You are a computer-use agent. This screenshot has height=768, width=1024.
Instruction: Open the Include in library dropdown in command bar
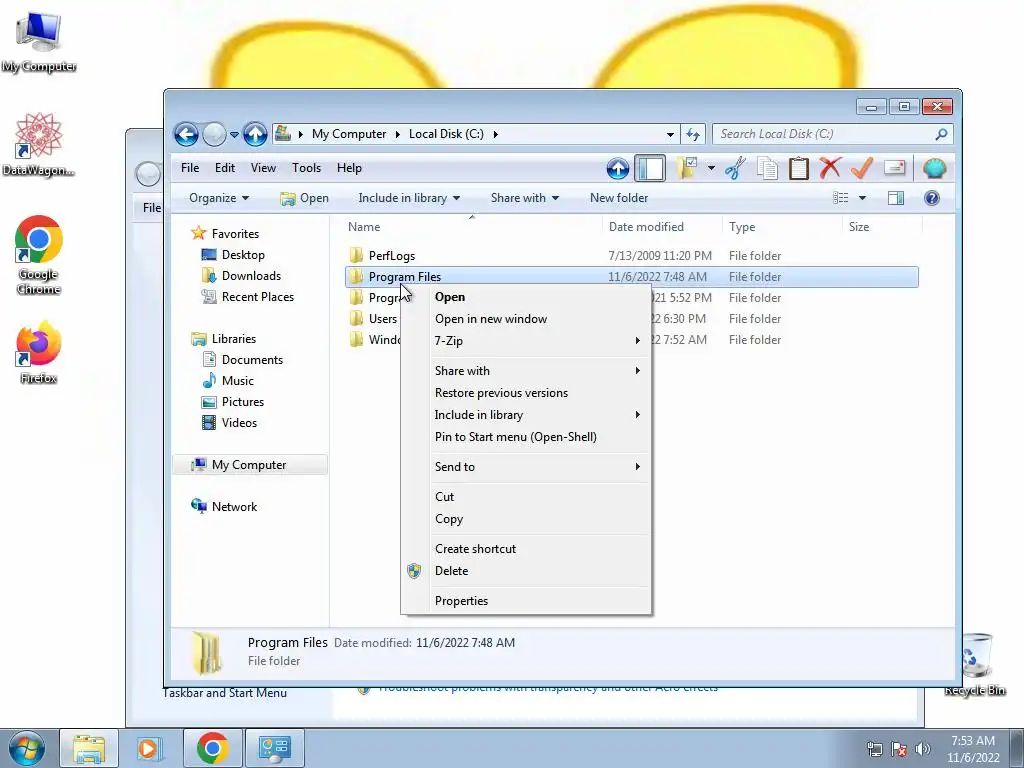[409, 198]
